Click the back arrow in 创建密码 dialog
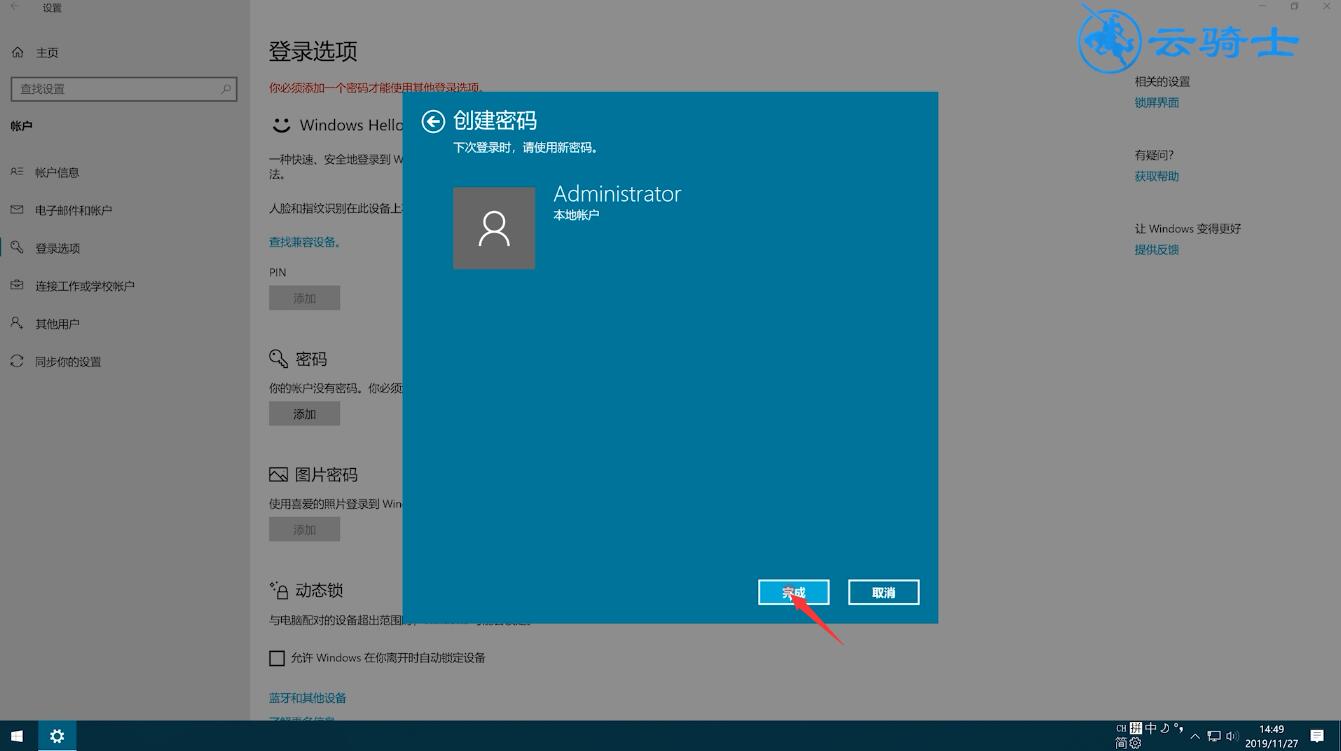The height and width of the screenshot is (751, 1341). tap(433, 122)
